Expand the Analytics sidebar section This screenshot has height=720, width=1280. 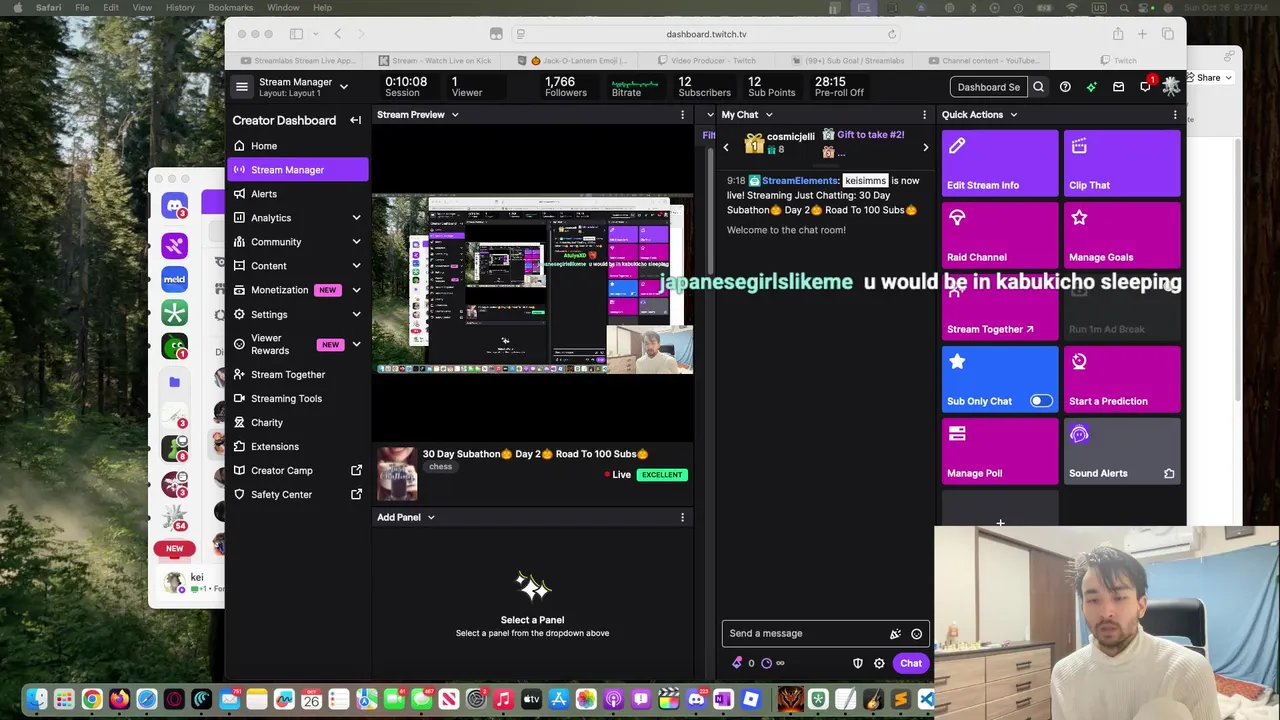[356, 218]
